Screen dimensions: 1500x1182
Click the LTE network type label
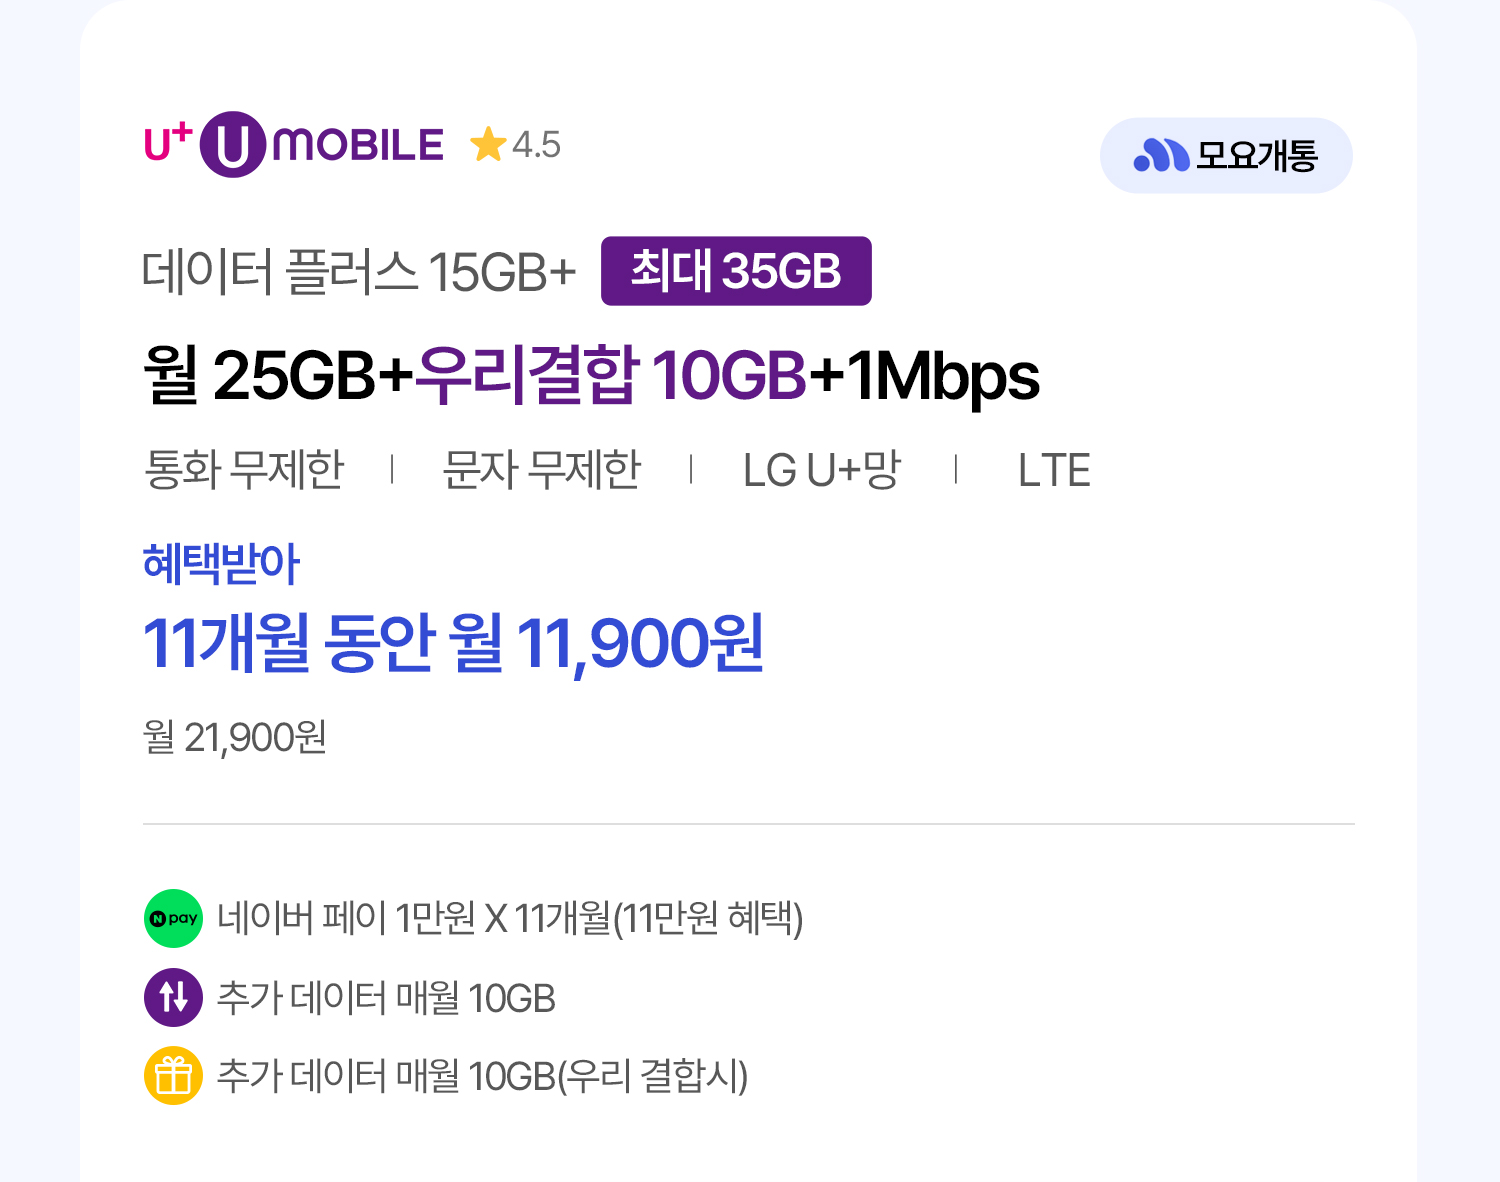tap(1054, 470)
